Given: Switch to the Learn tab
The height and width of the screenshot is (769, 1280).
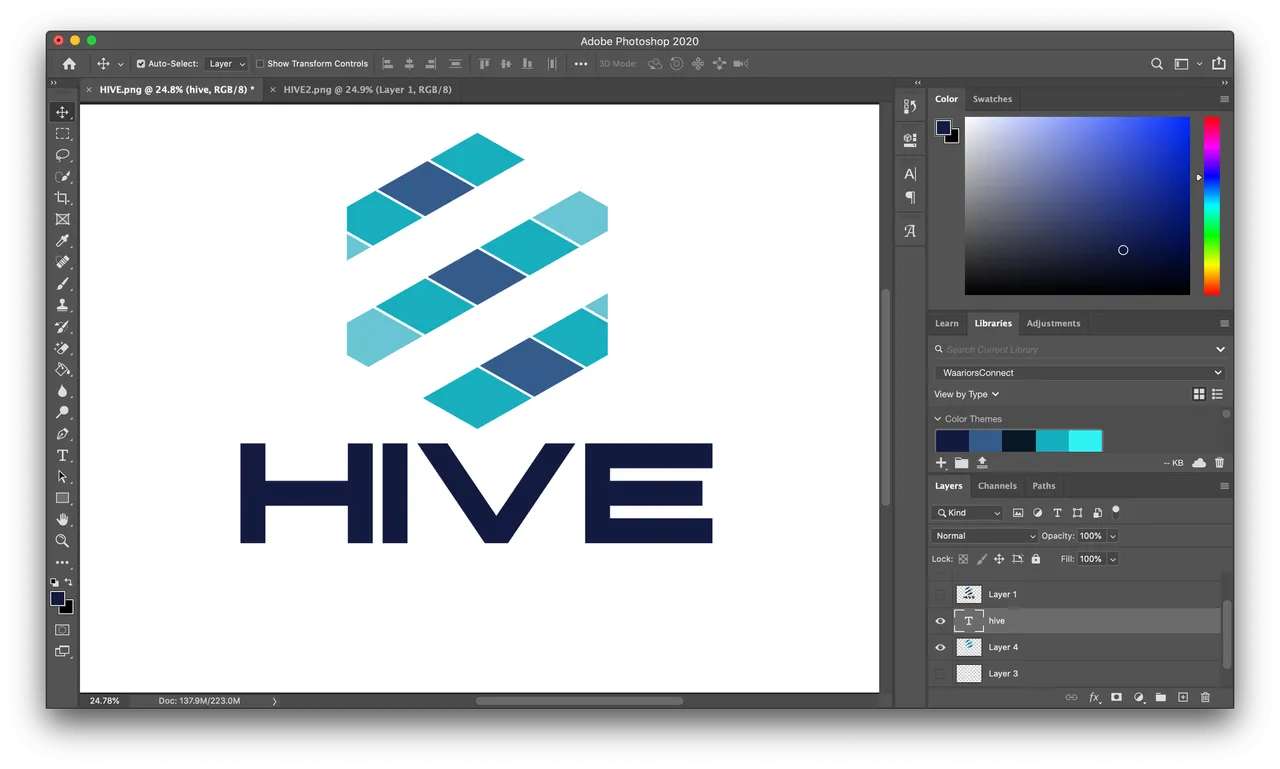Looking at the screenshot, I should (947, 323).
